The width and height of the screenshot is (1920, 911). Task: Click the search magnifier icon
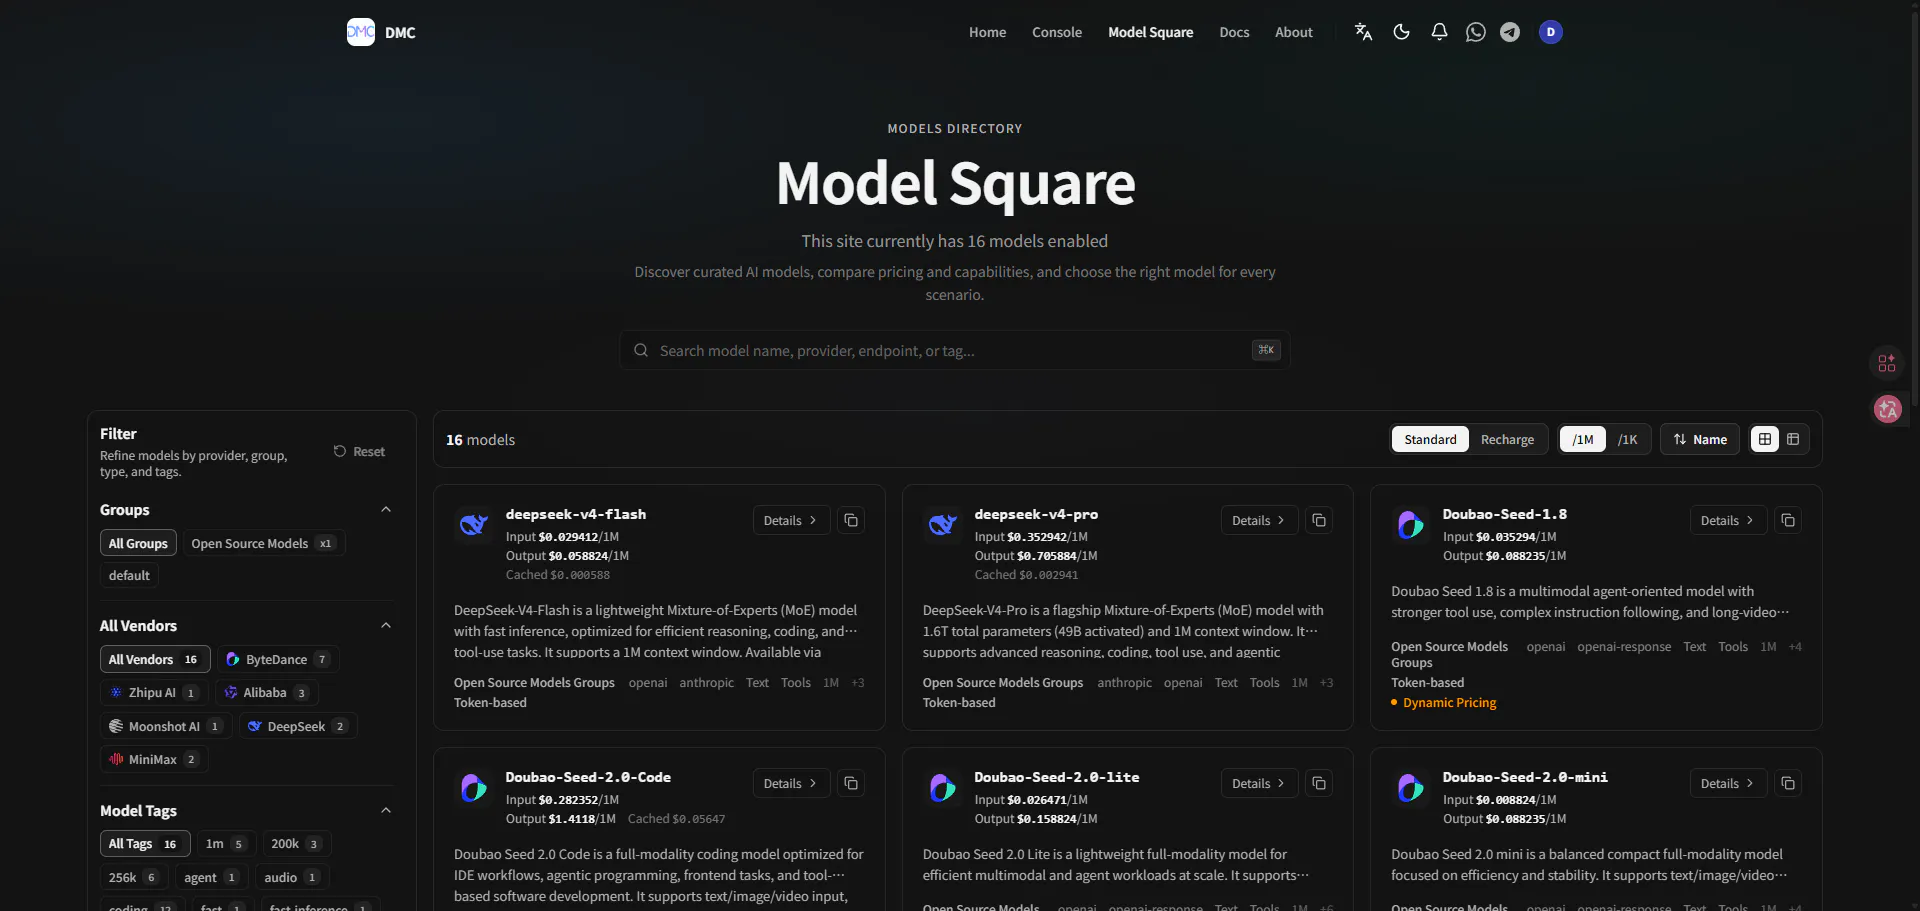click(x=641, y=350)
